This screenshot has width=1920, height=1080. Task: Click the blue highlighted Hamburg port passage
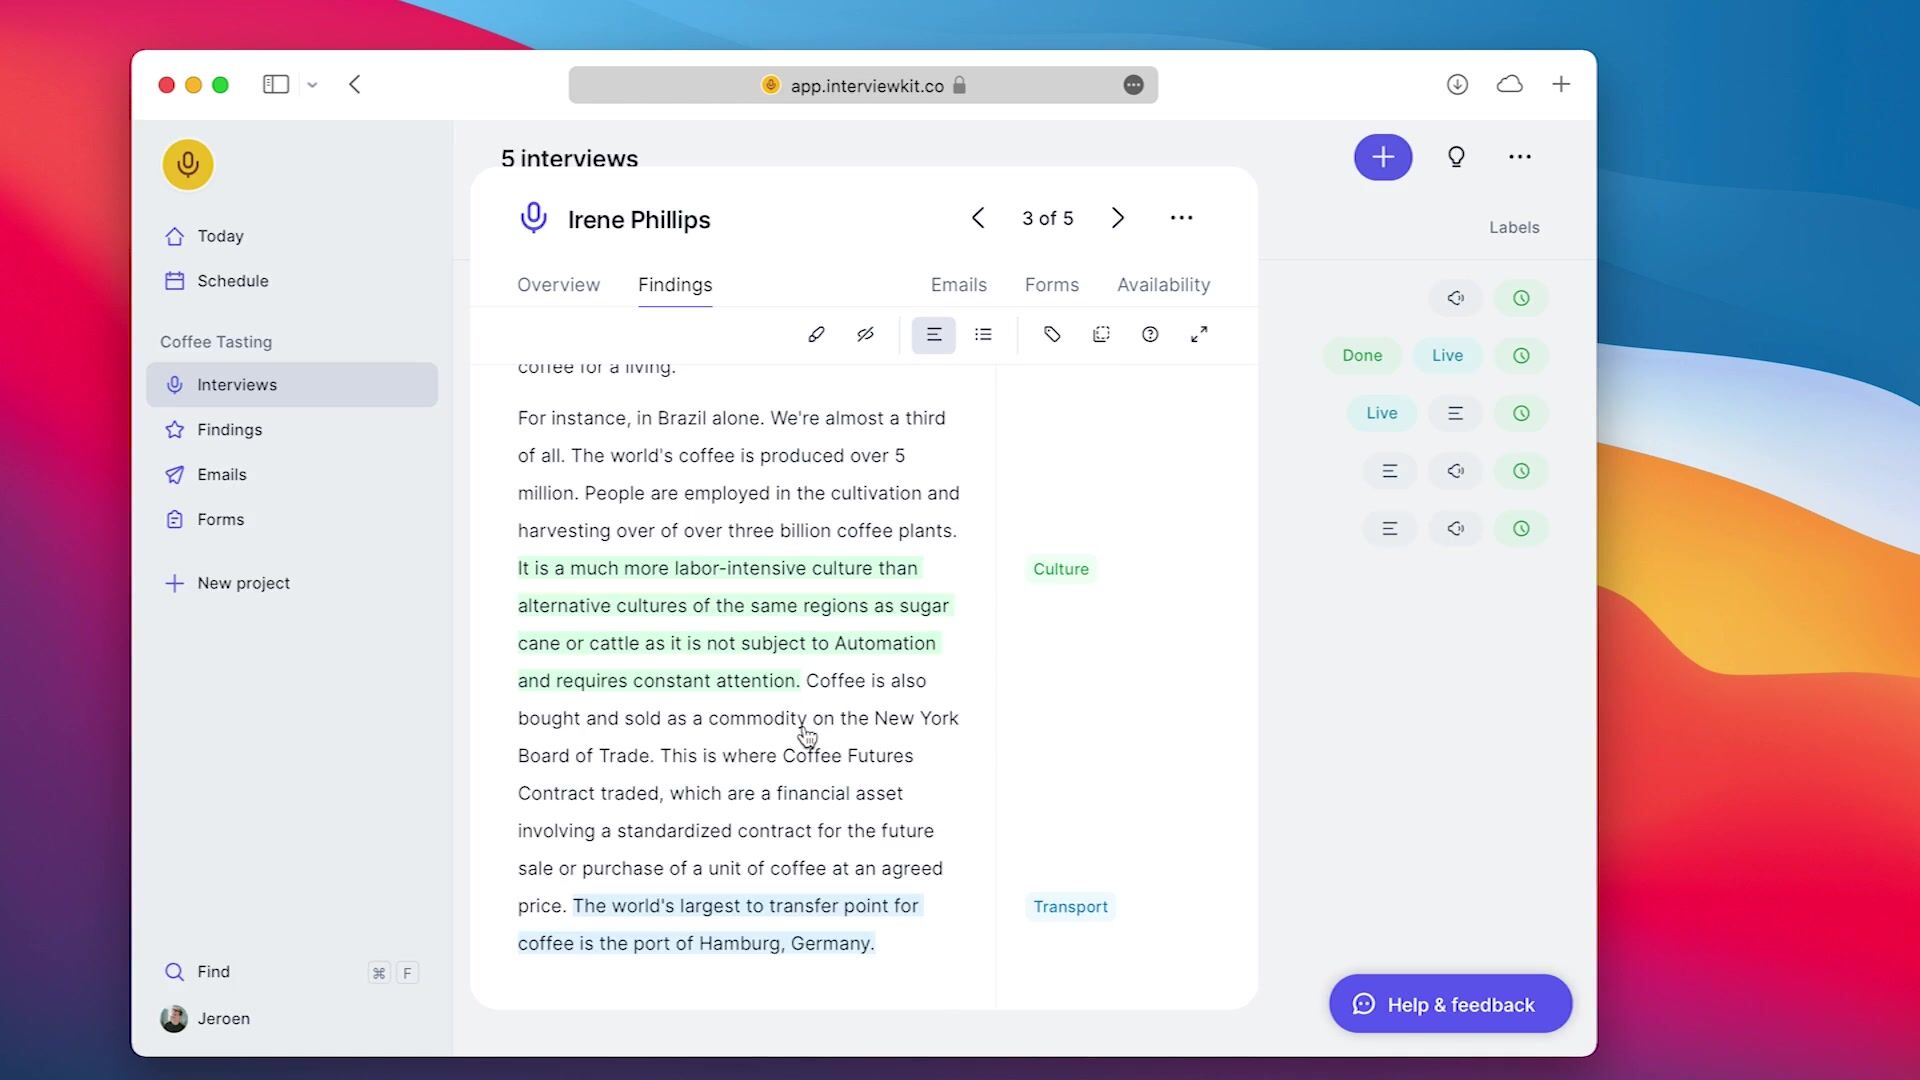tap(721, 925)
